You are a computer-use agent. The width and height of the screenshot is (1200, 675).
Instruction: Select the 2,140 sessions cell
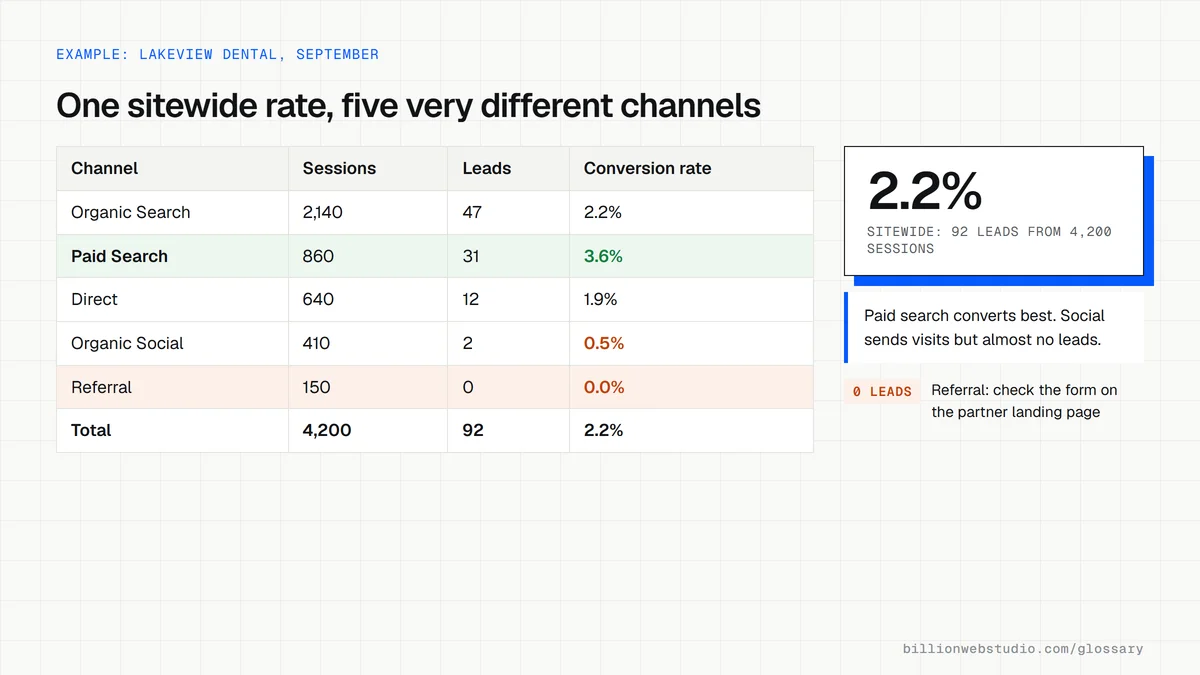point(368,212)
